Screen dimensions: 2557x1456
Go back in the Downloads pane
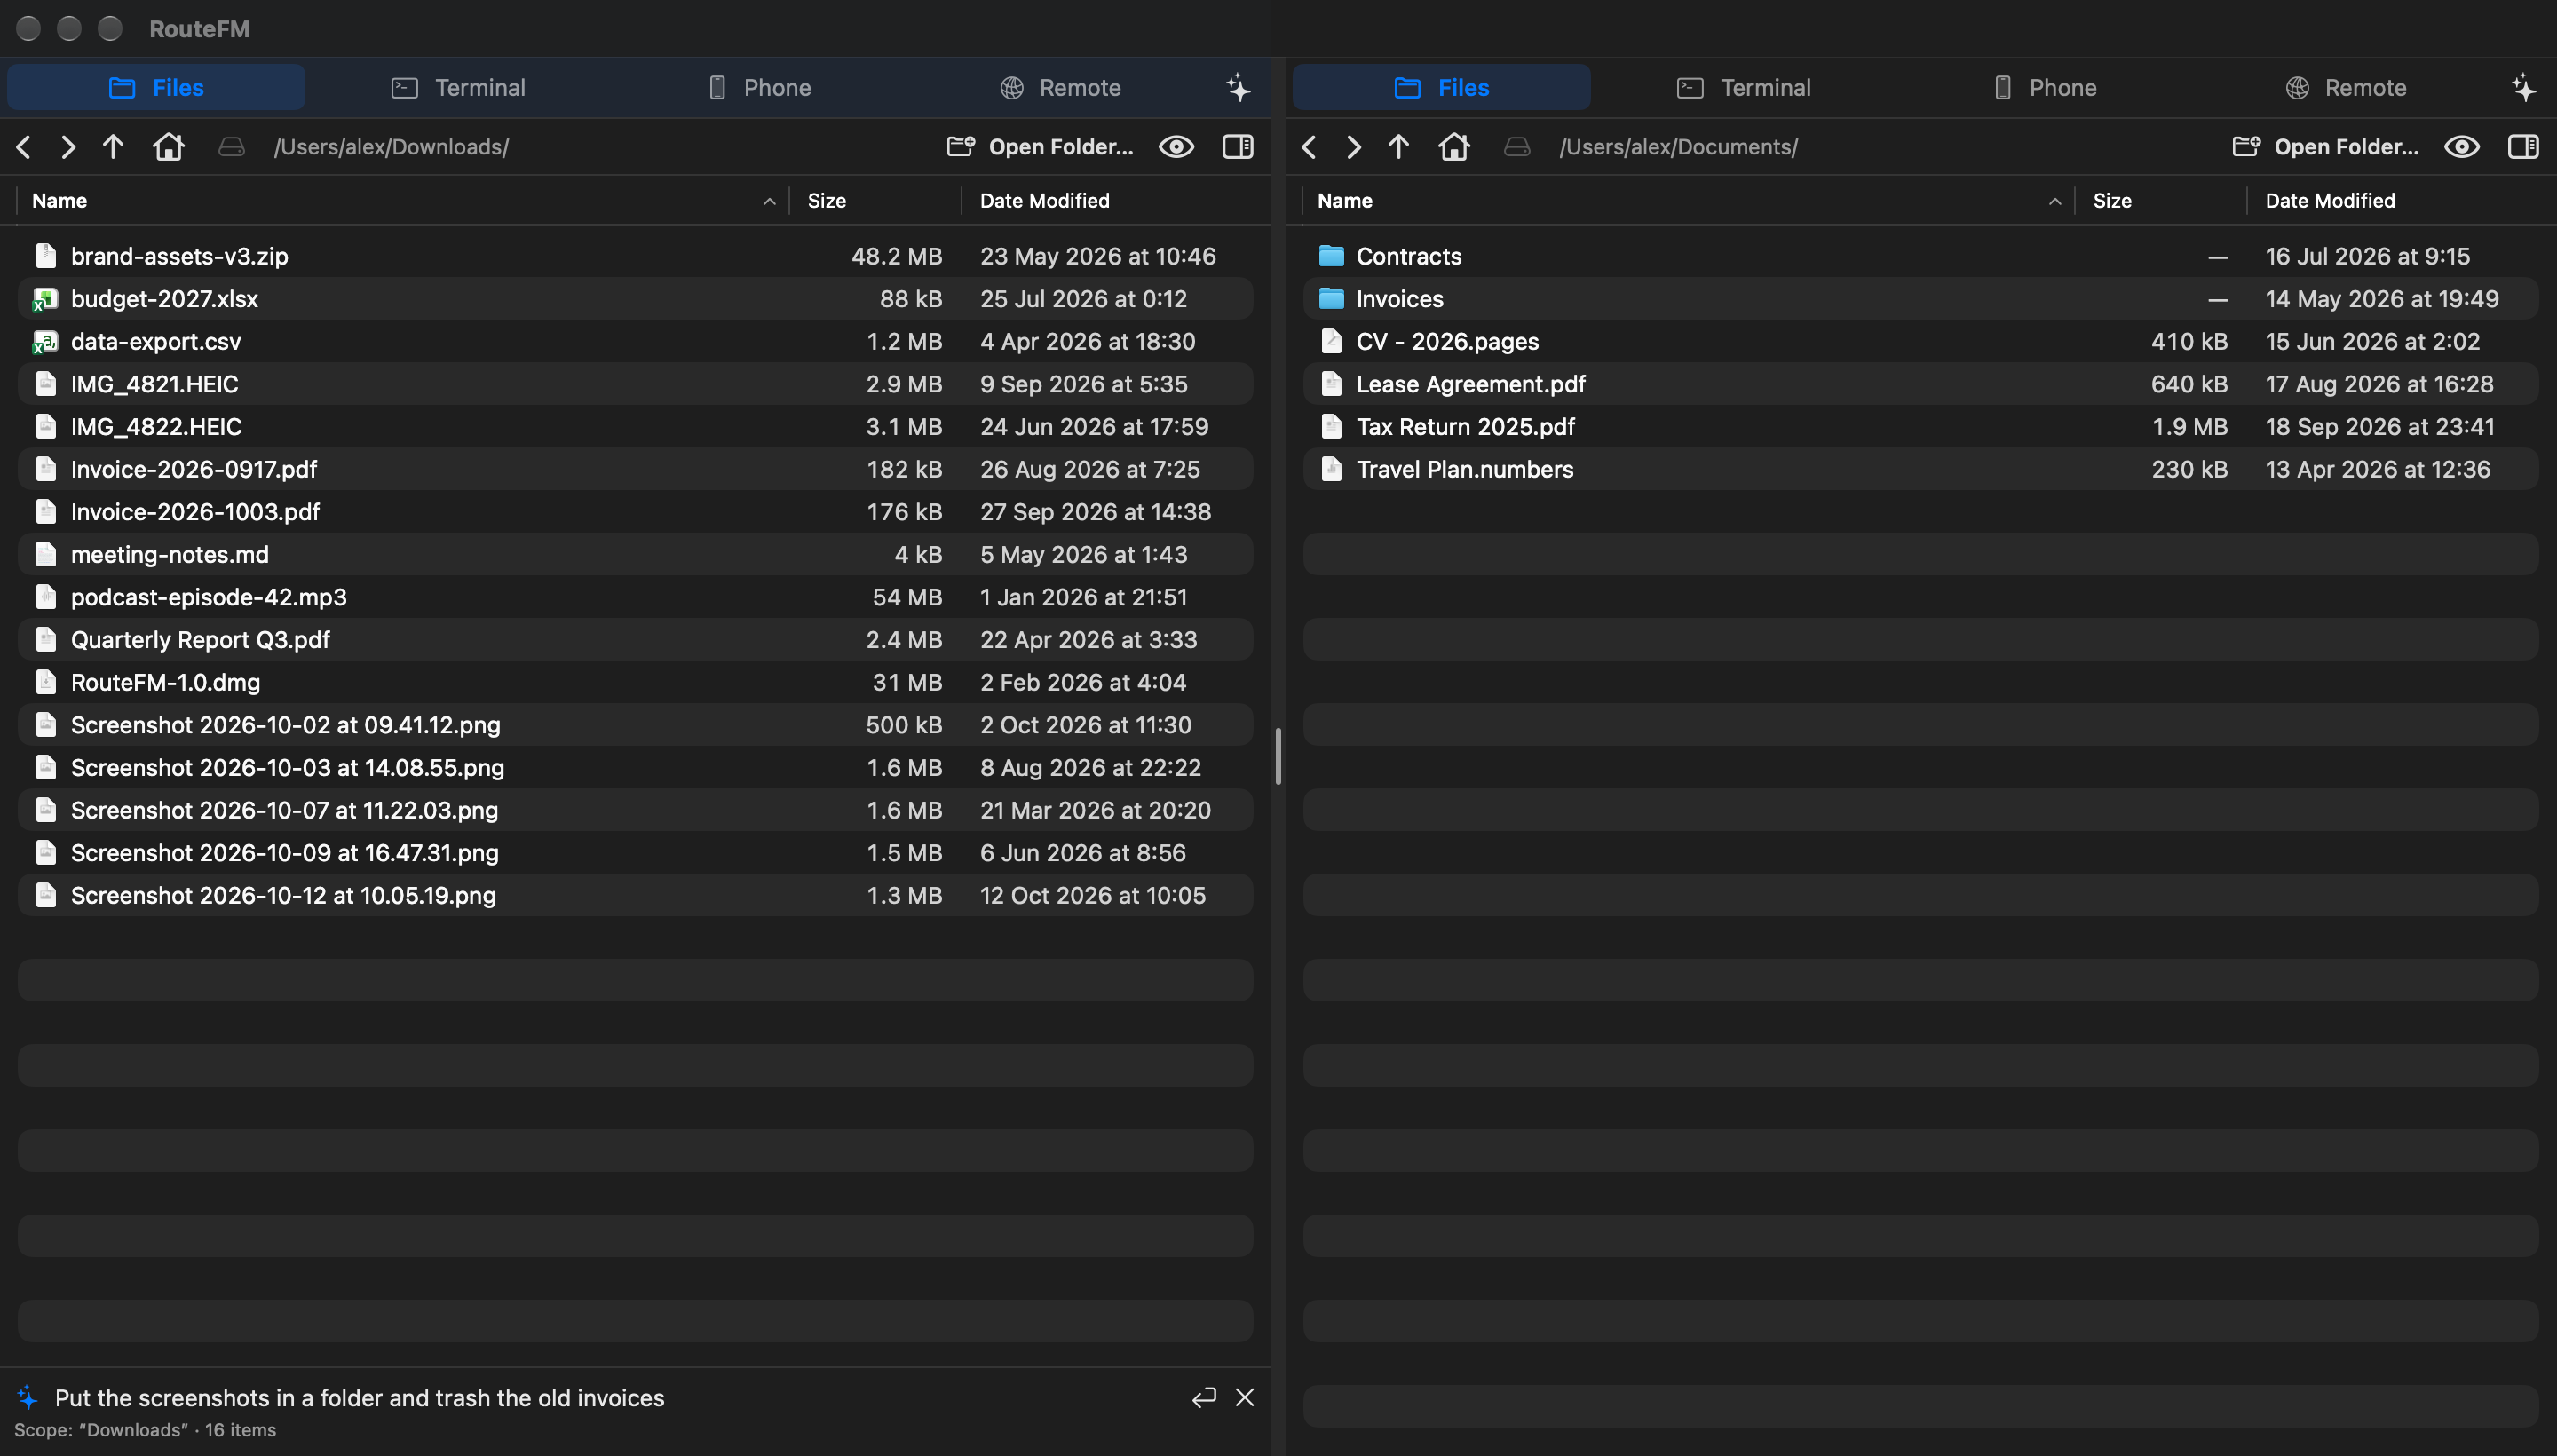(x=24, y=147)
